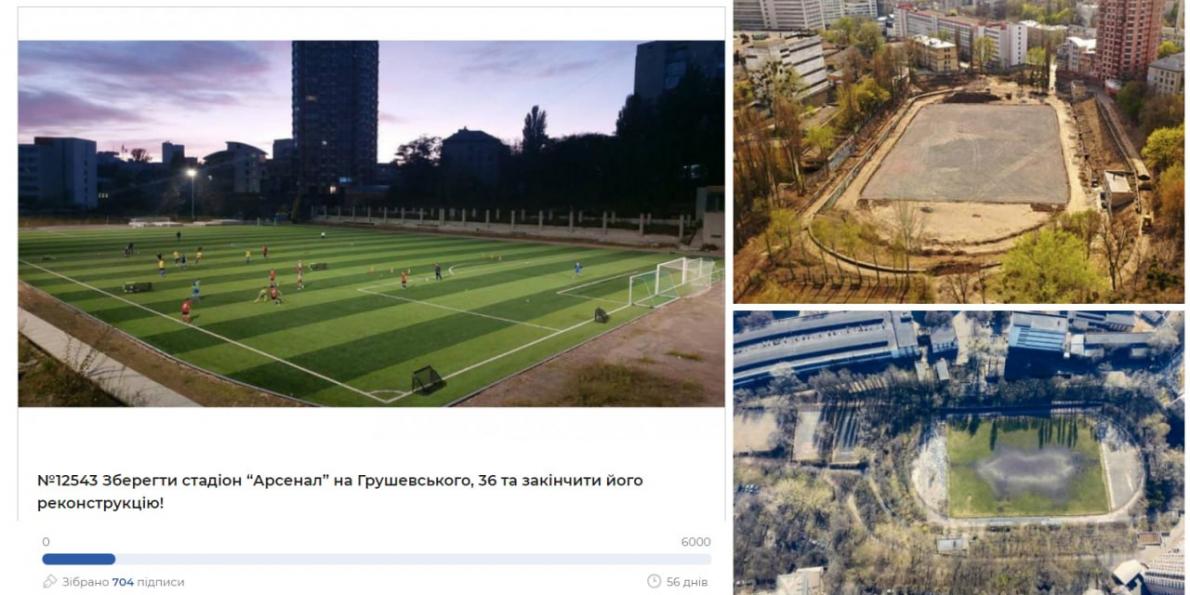Viewport: 1190px width, 595px height.
Task: Click the bold 704 signatures count
Action: 123,582
